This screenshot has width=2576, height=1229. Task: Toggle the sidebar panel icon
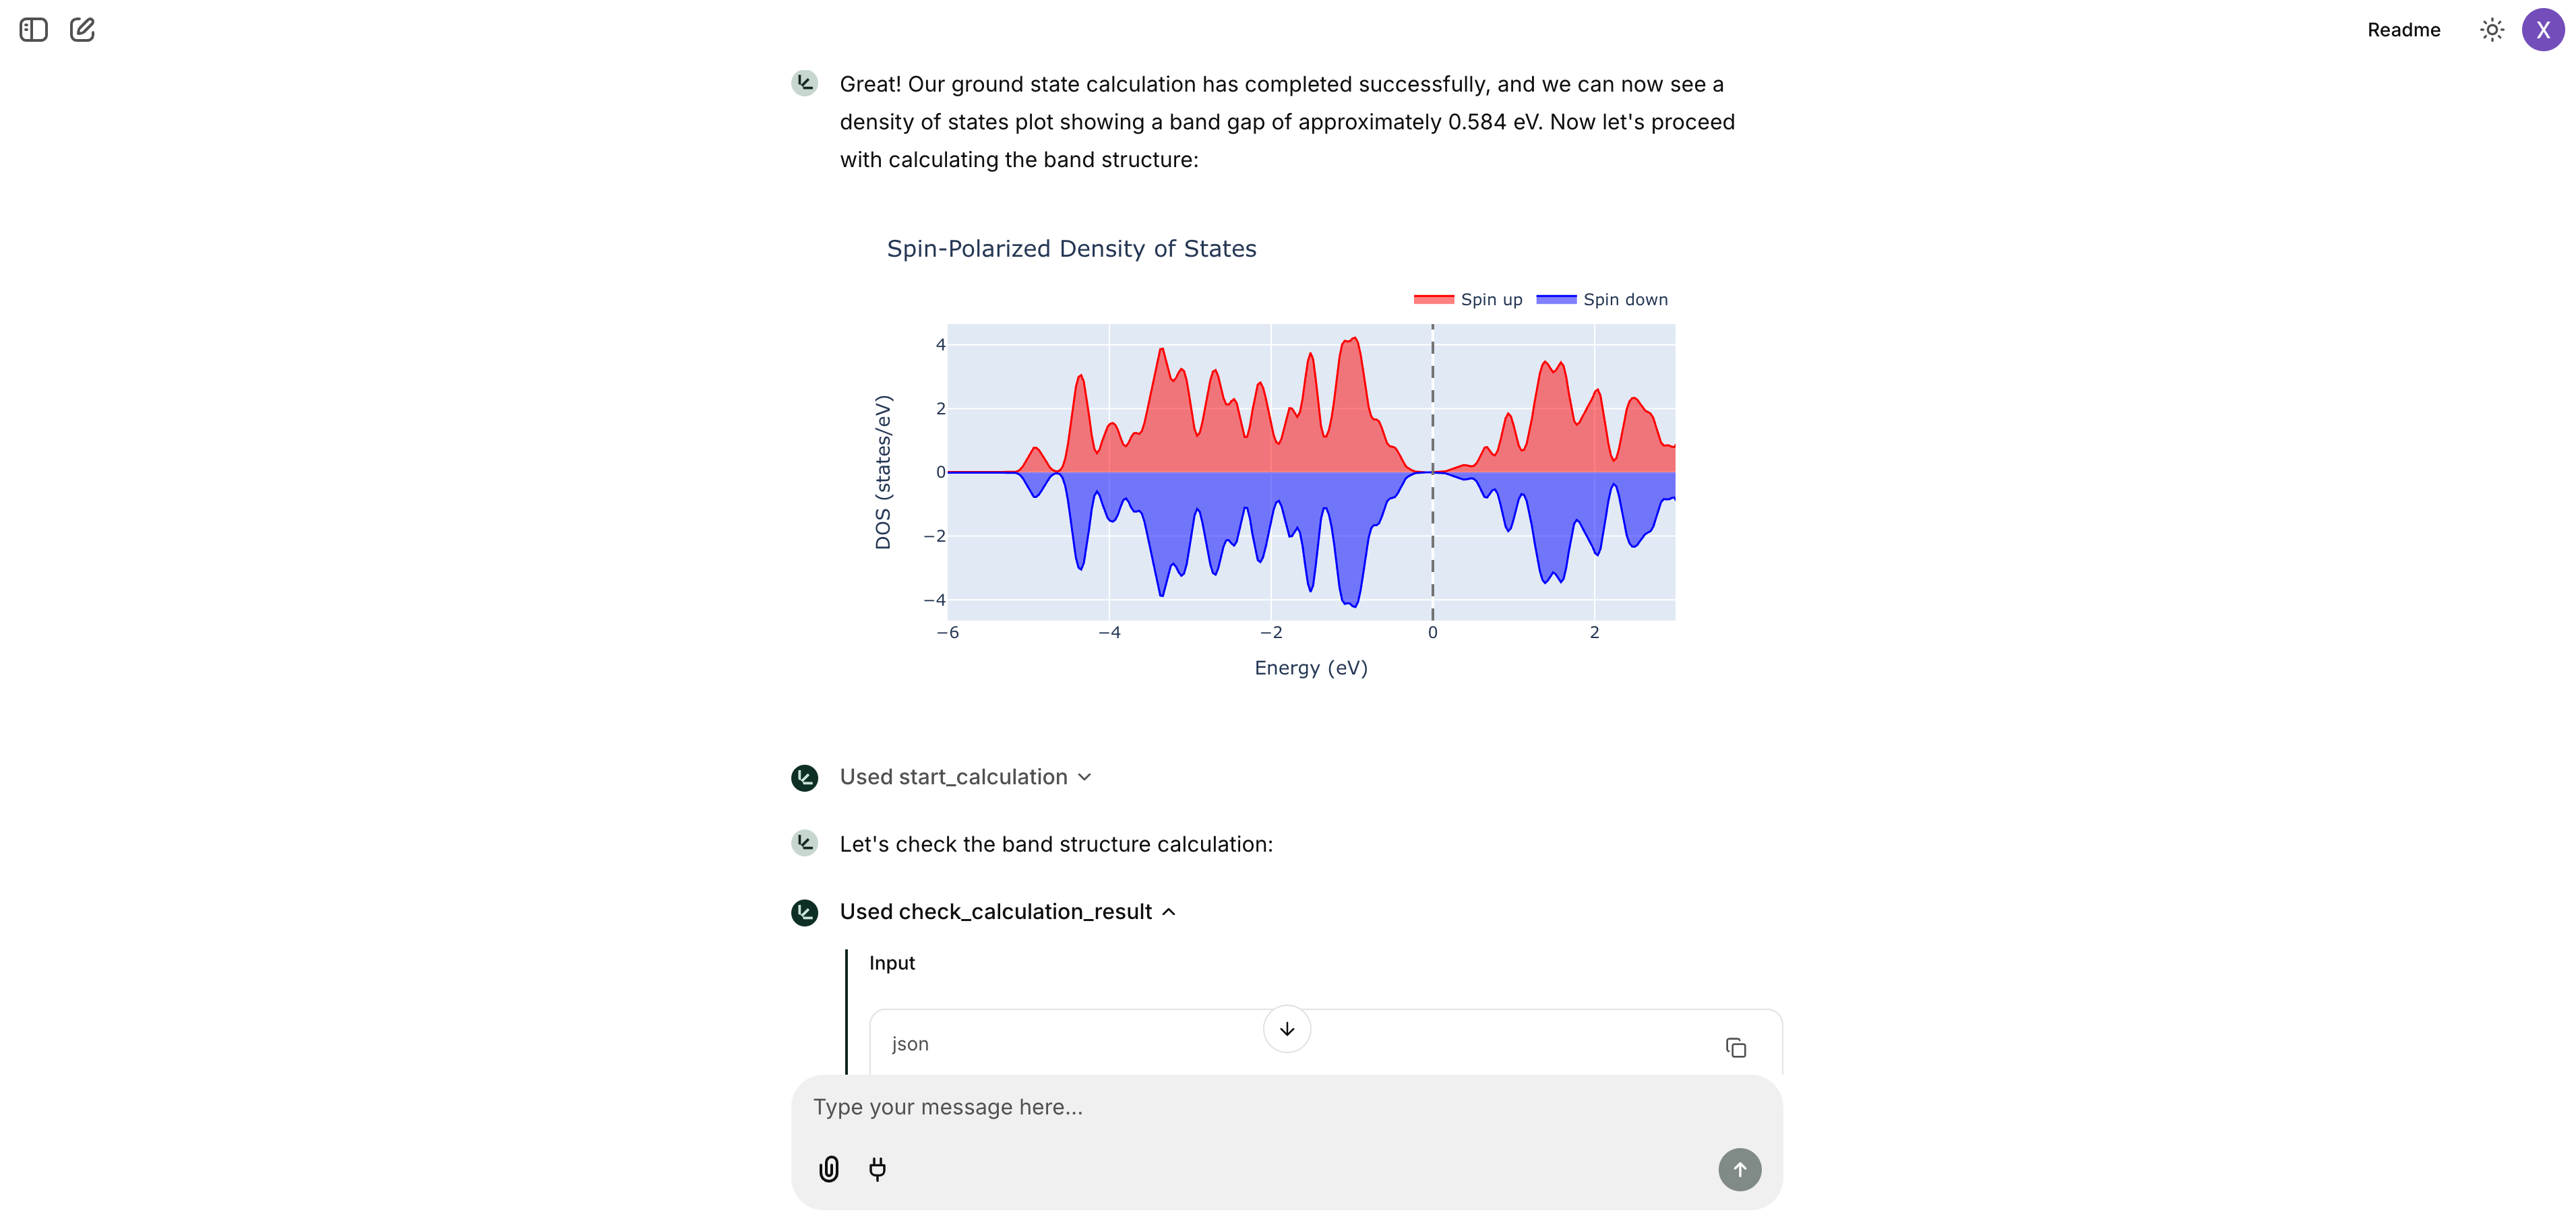(33, 30)
